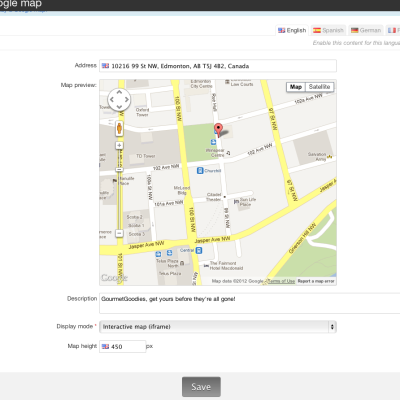Open the Terms of Use link
Image resolution: width=400 pixels, height=400 pixels.
click(x=281, y=281)
